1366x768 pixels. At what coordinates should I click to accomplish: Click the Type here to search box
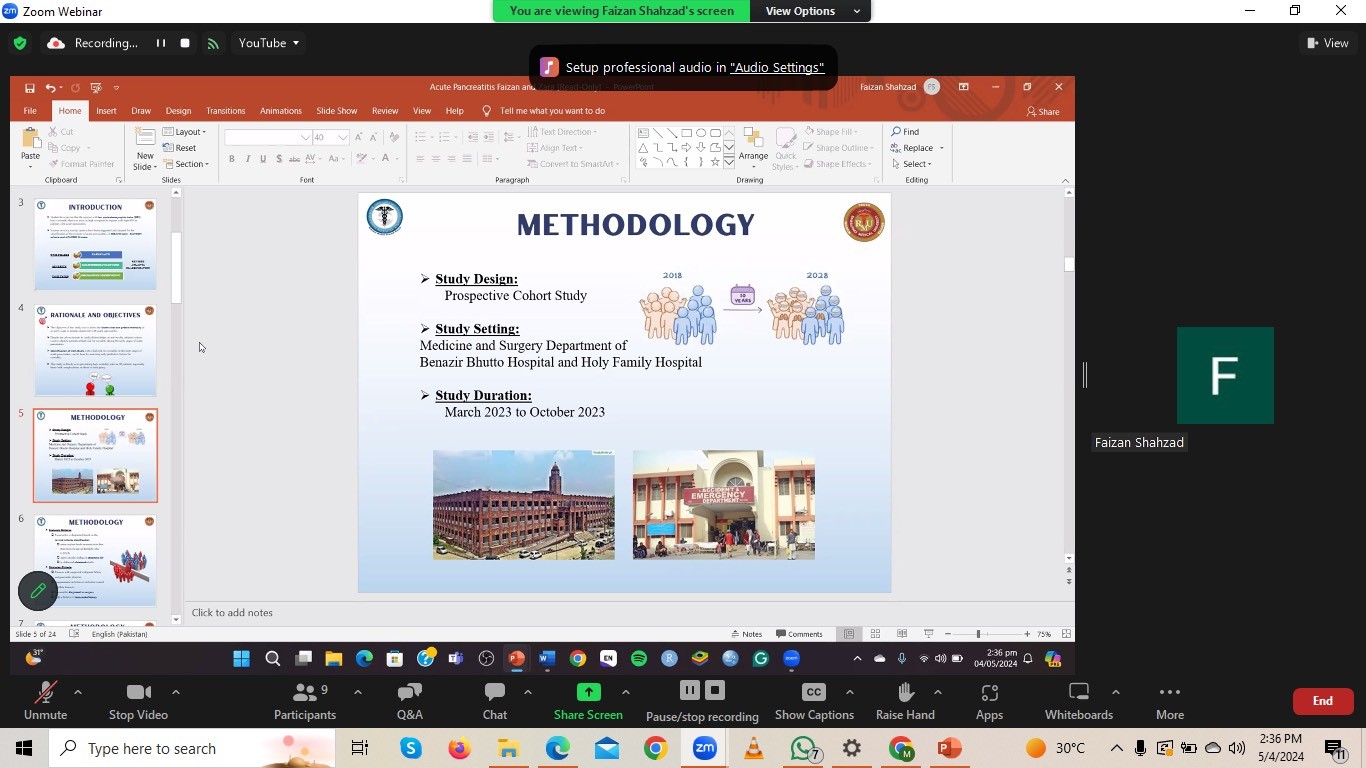click(x=191, y=748)
